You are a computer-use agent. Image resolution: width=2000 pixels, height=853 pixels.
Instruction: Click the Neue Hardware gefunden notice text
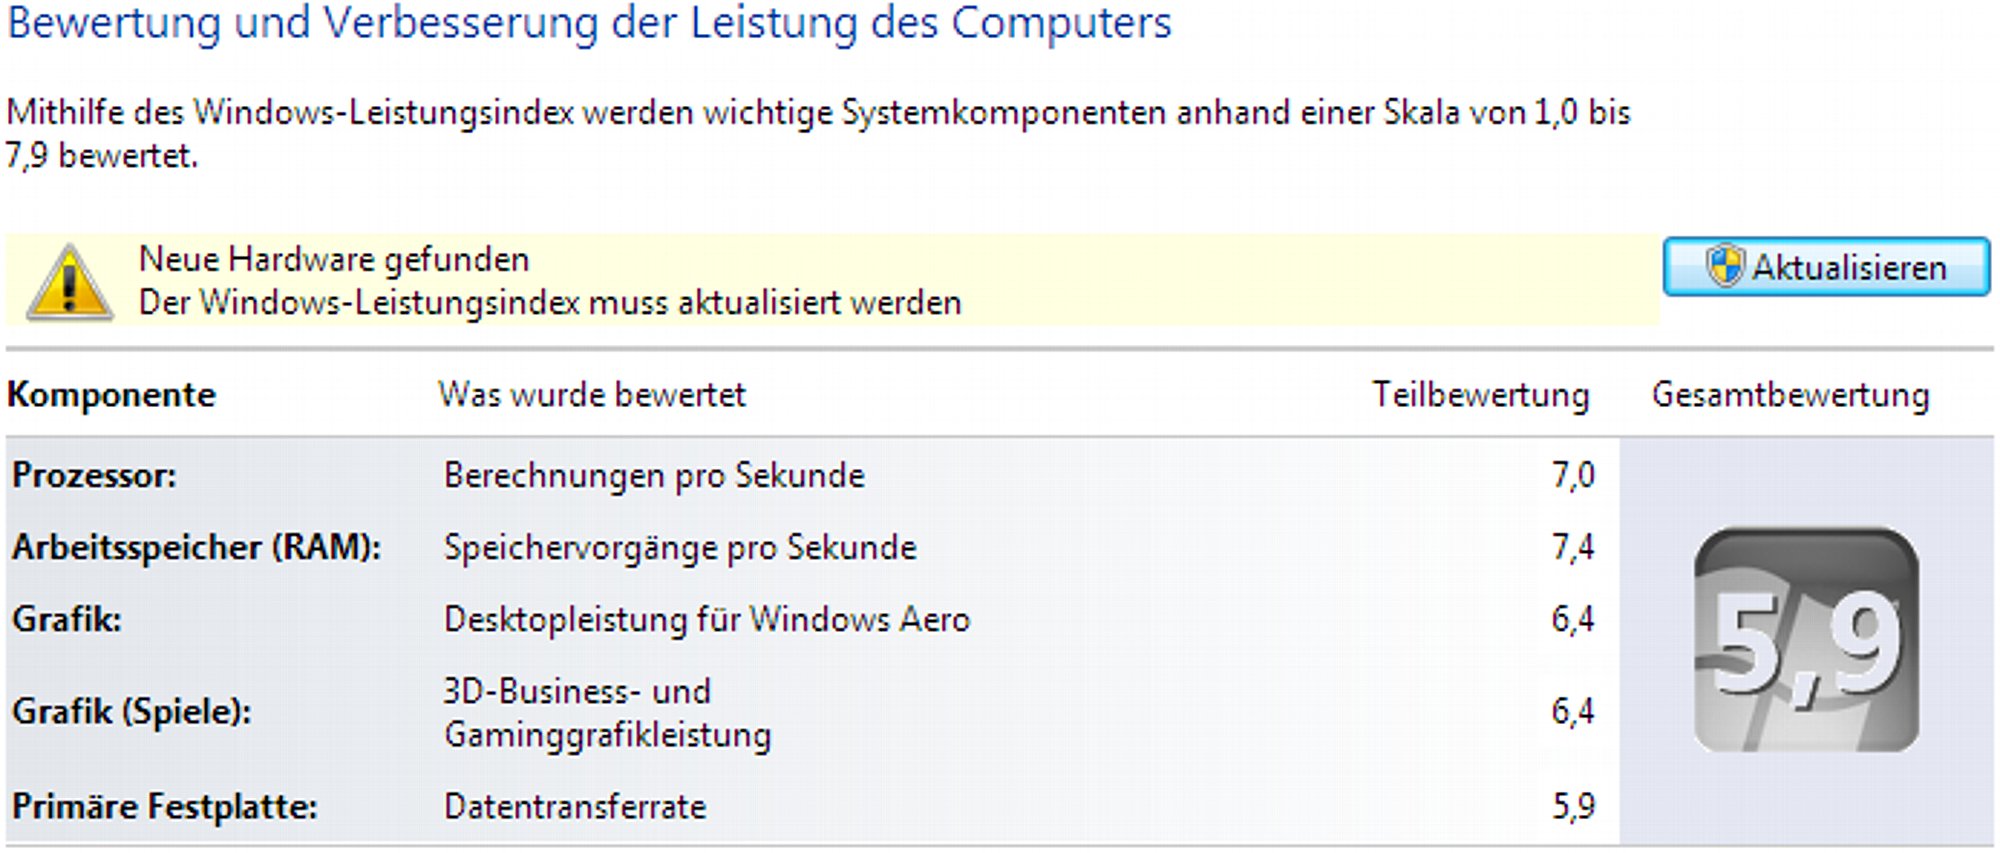[334, 259]
